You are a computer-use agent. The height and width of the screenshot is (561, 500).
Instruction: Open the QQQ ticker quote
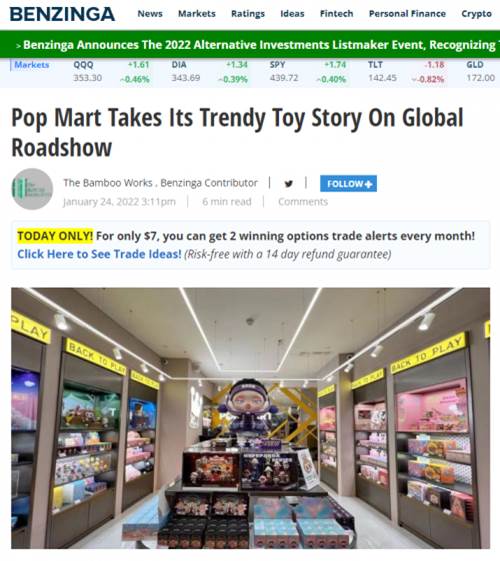tap(111, 72)
